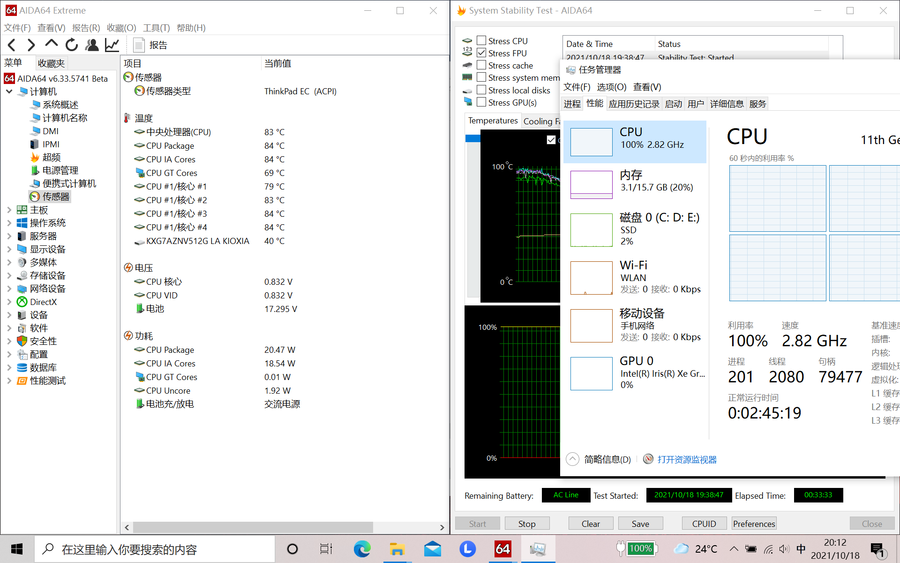Open the 工具(T) menu in AIDA64

[156, 28]
